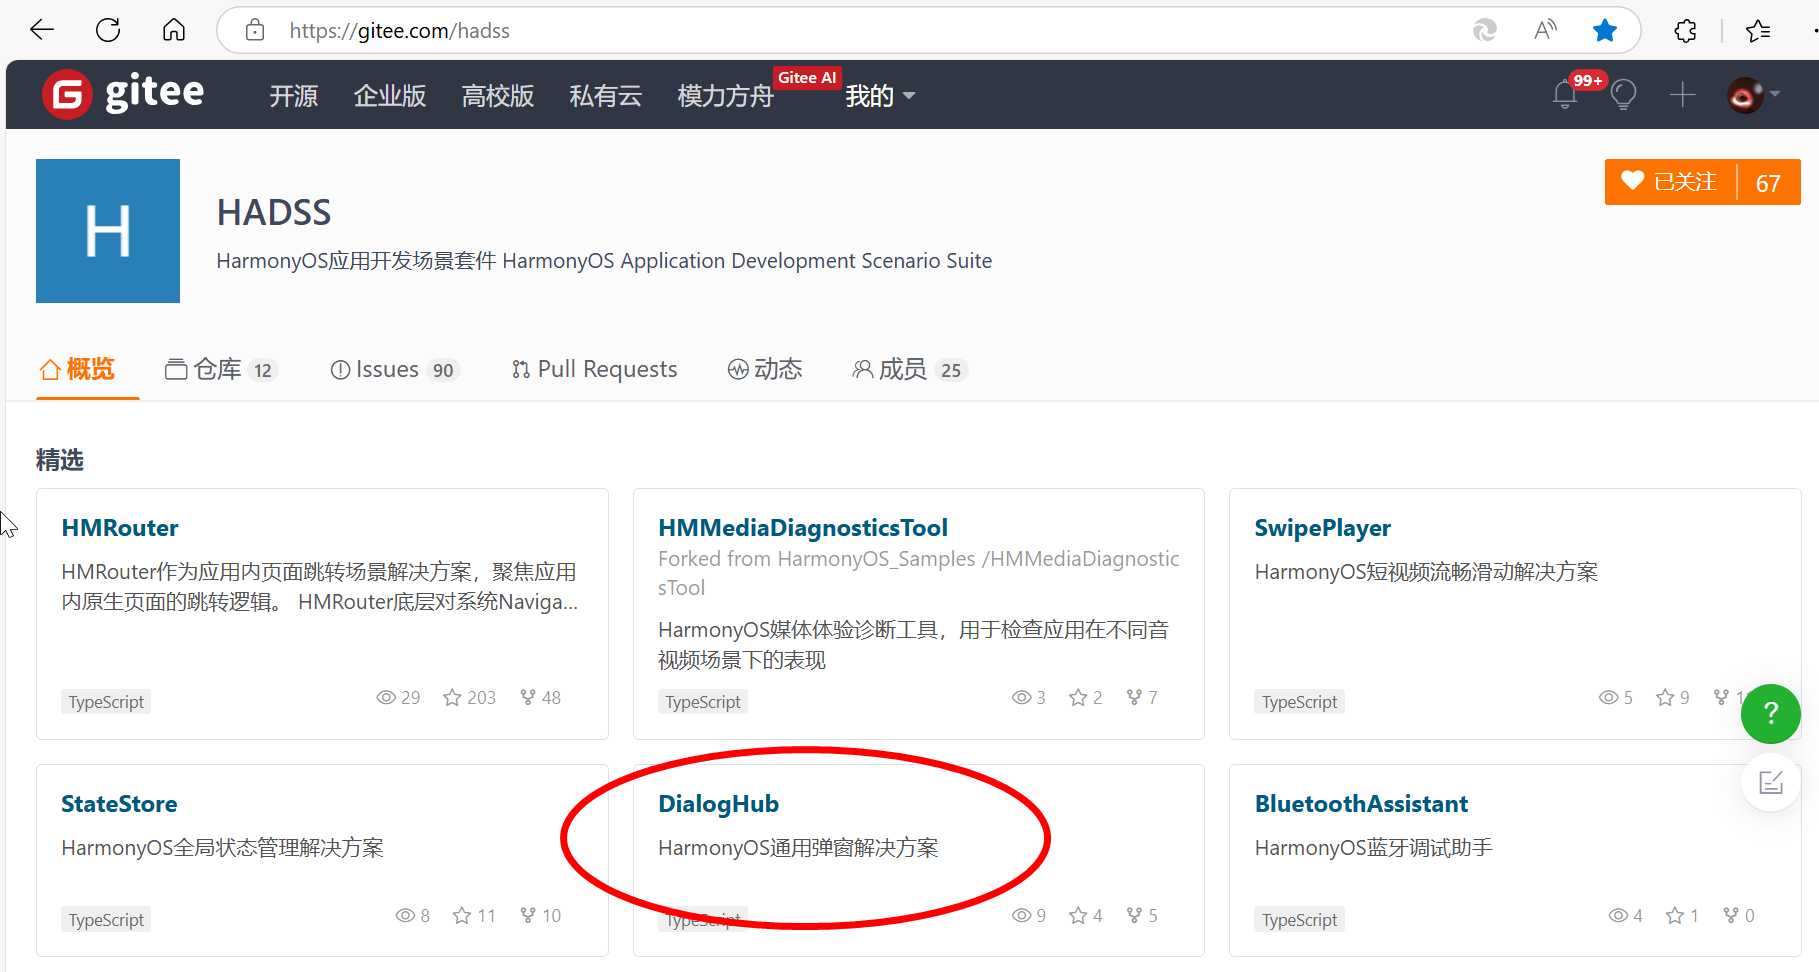The height and width of the screenshot is (972, 1819).
Task: Click the fork icon on HMMediaDiagnosticsTool card
Action: 1134,697
